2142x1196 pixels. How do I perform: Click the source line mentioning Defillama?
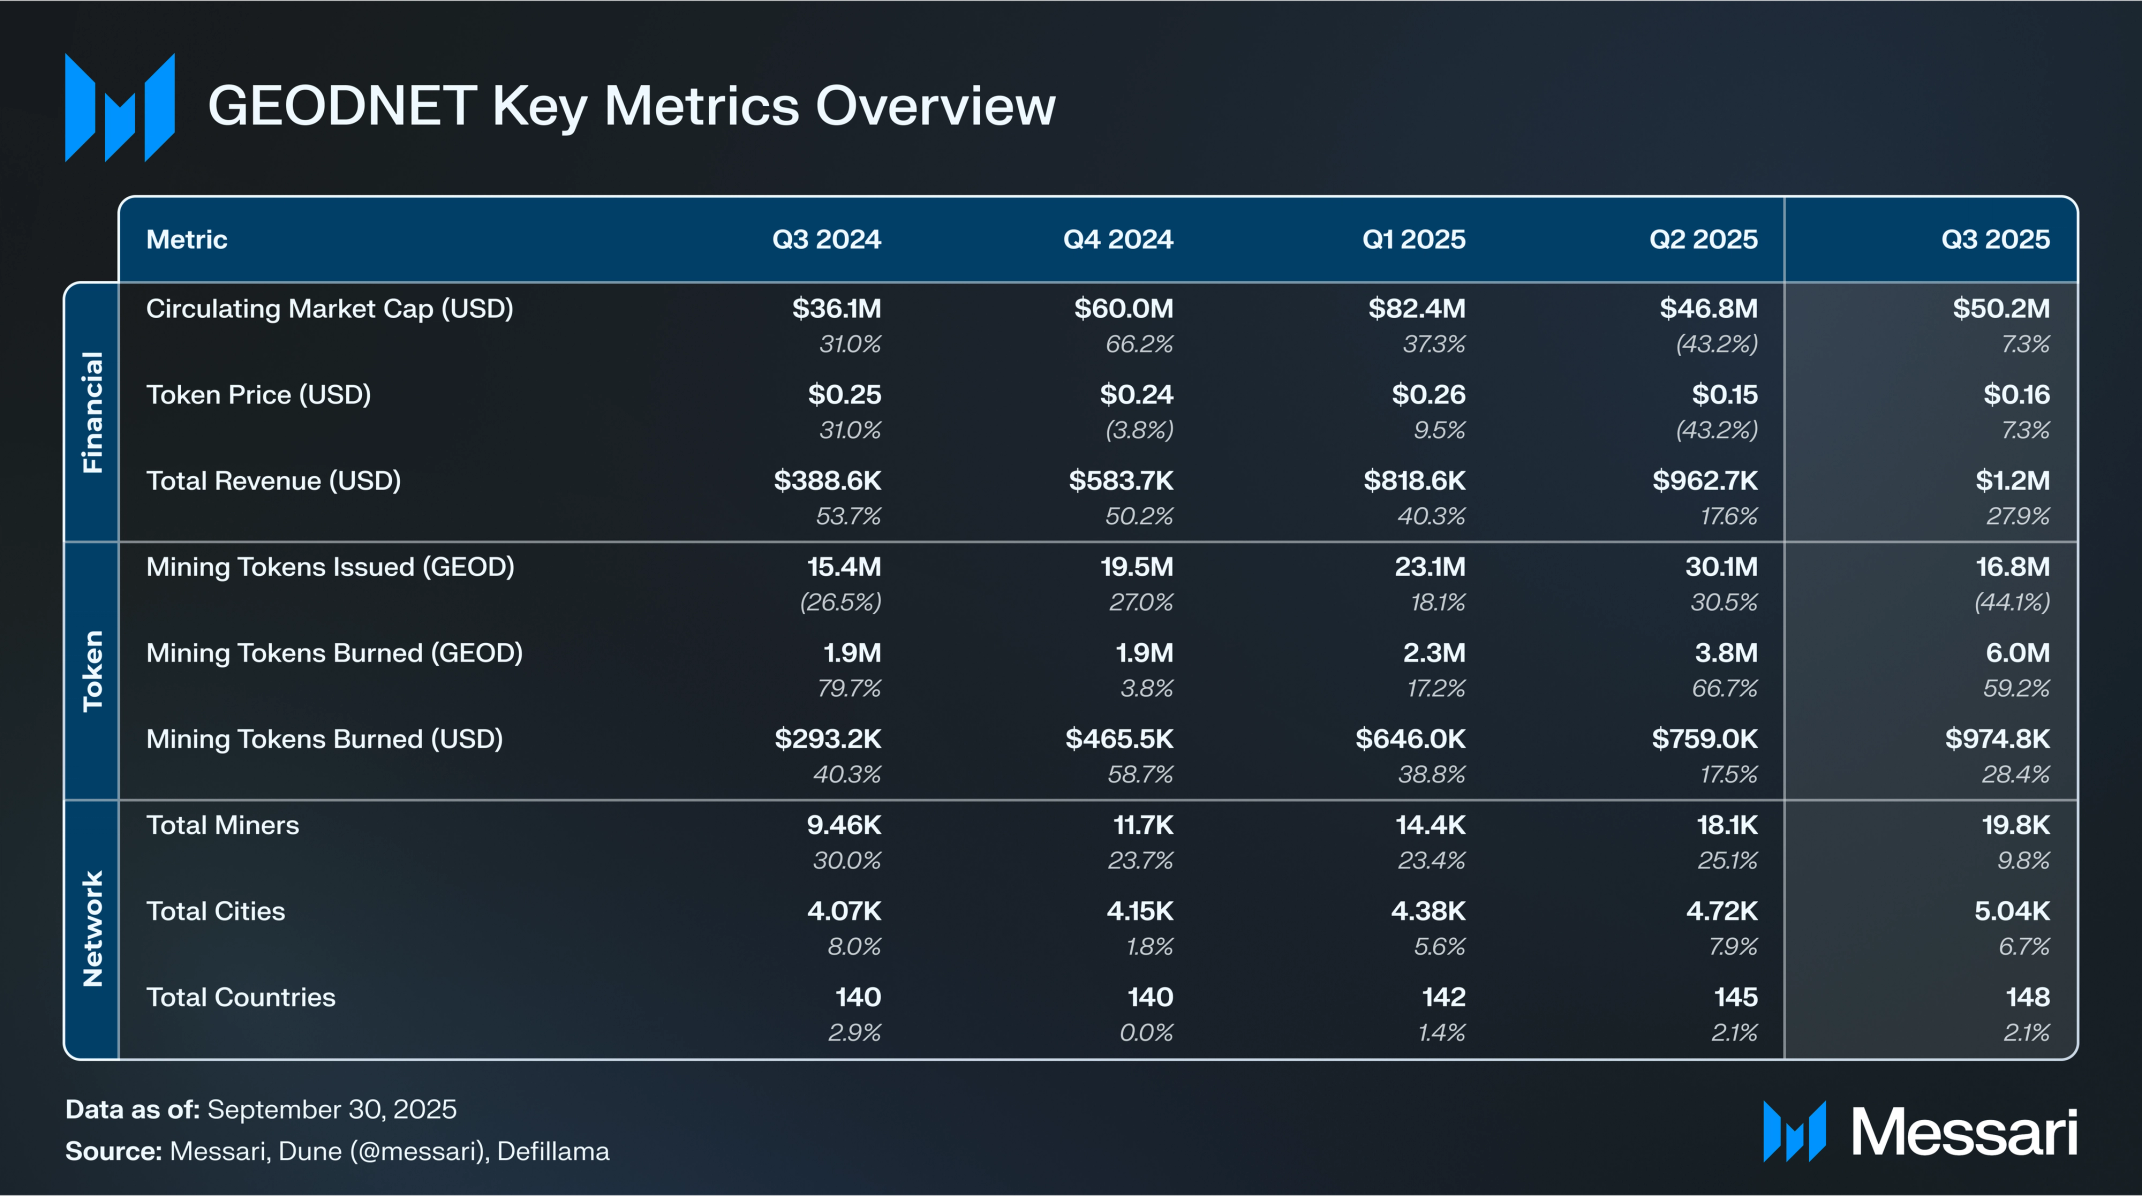coord(337,1151)
